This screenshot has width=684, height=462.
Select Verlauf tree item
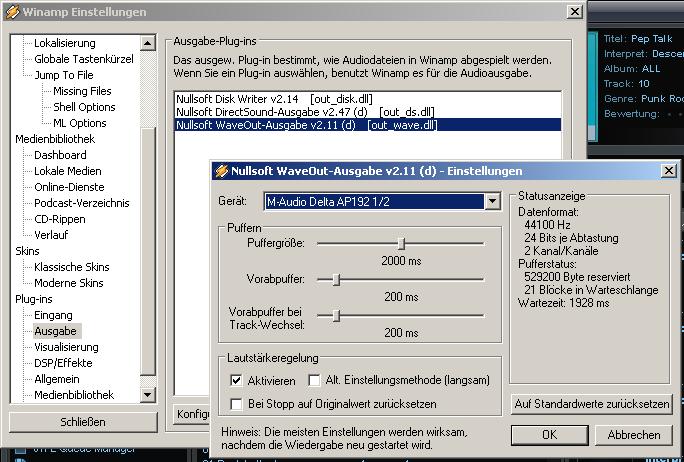(x=51, y=235)
